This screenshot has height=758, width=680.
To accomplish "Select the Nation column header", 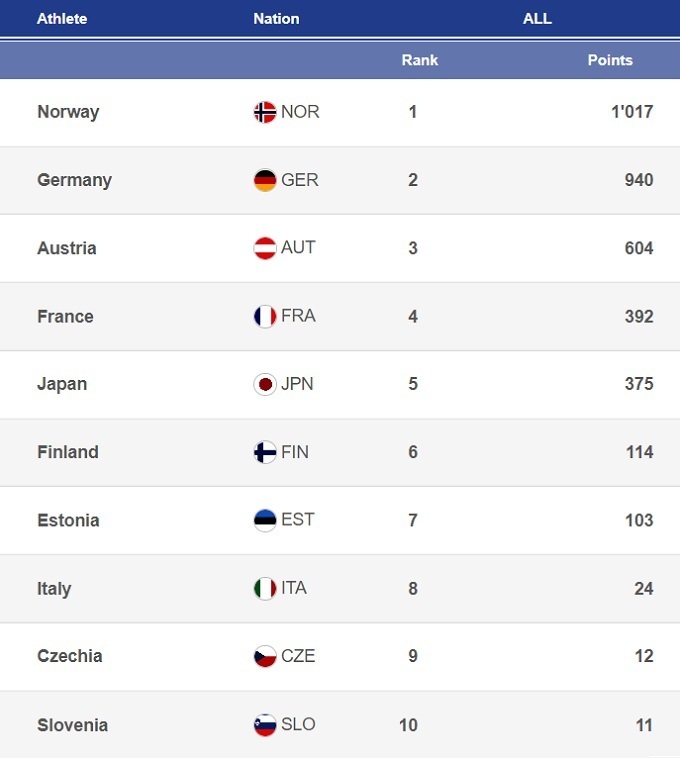I will click(276, 19).
